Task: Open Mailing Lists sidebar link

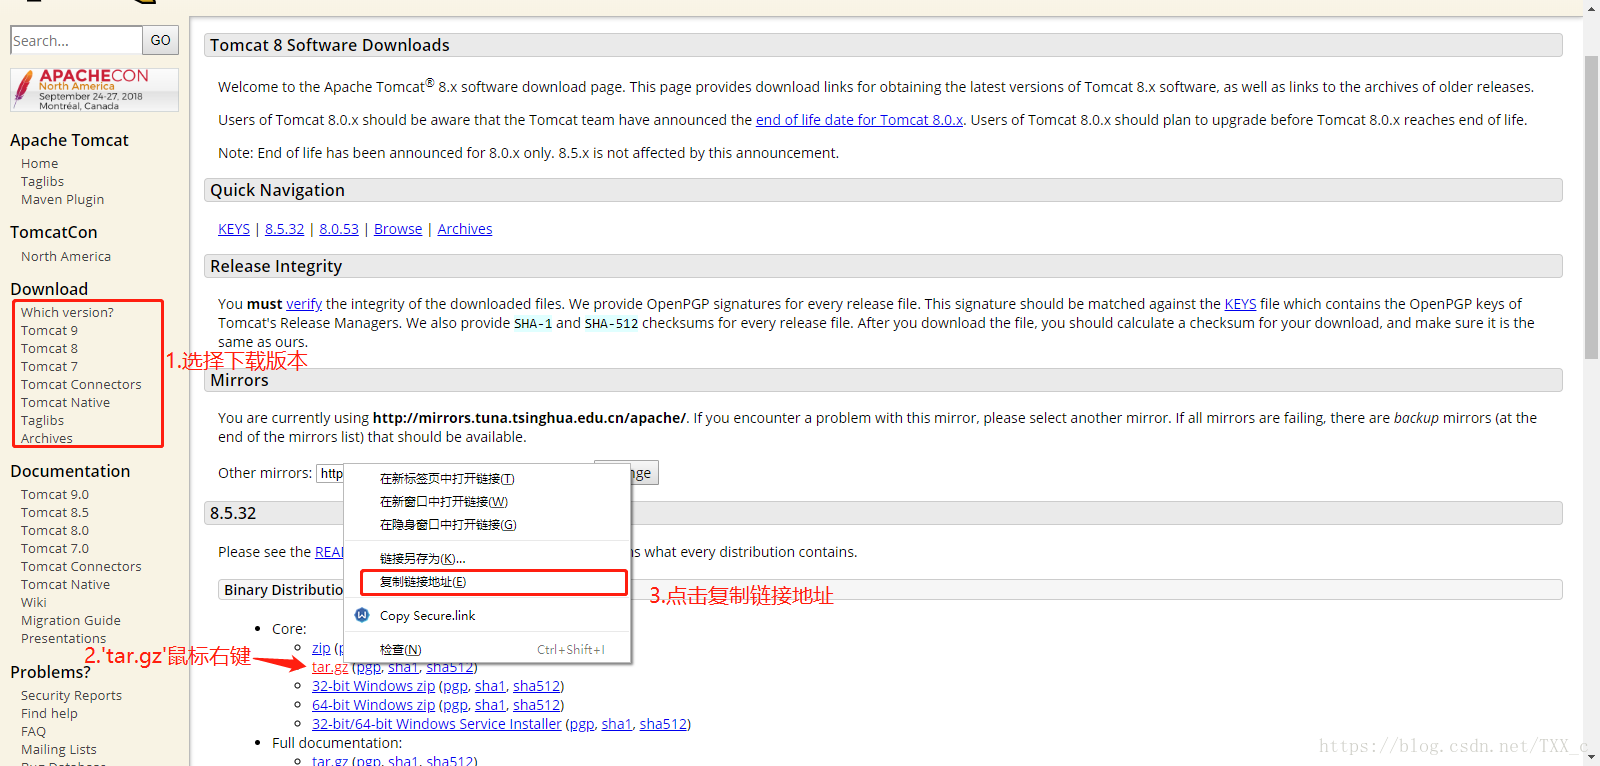Action: pos(59,750)
